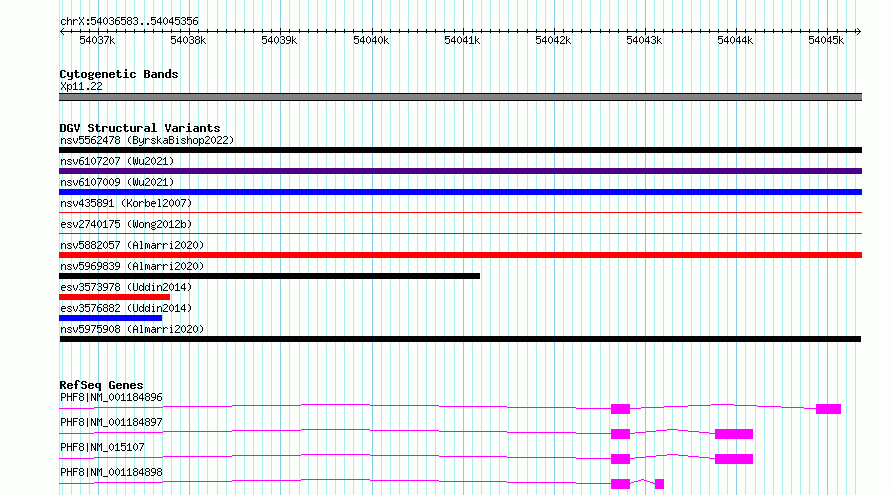This screenshot has width=890, height=495.
Task: Click the Xp11.22 band label
Action: tap(81, 86)
